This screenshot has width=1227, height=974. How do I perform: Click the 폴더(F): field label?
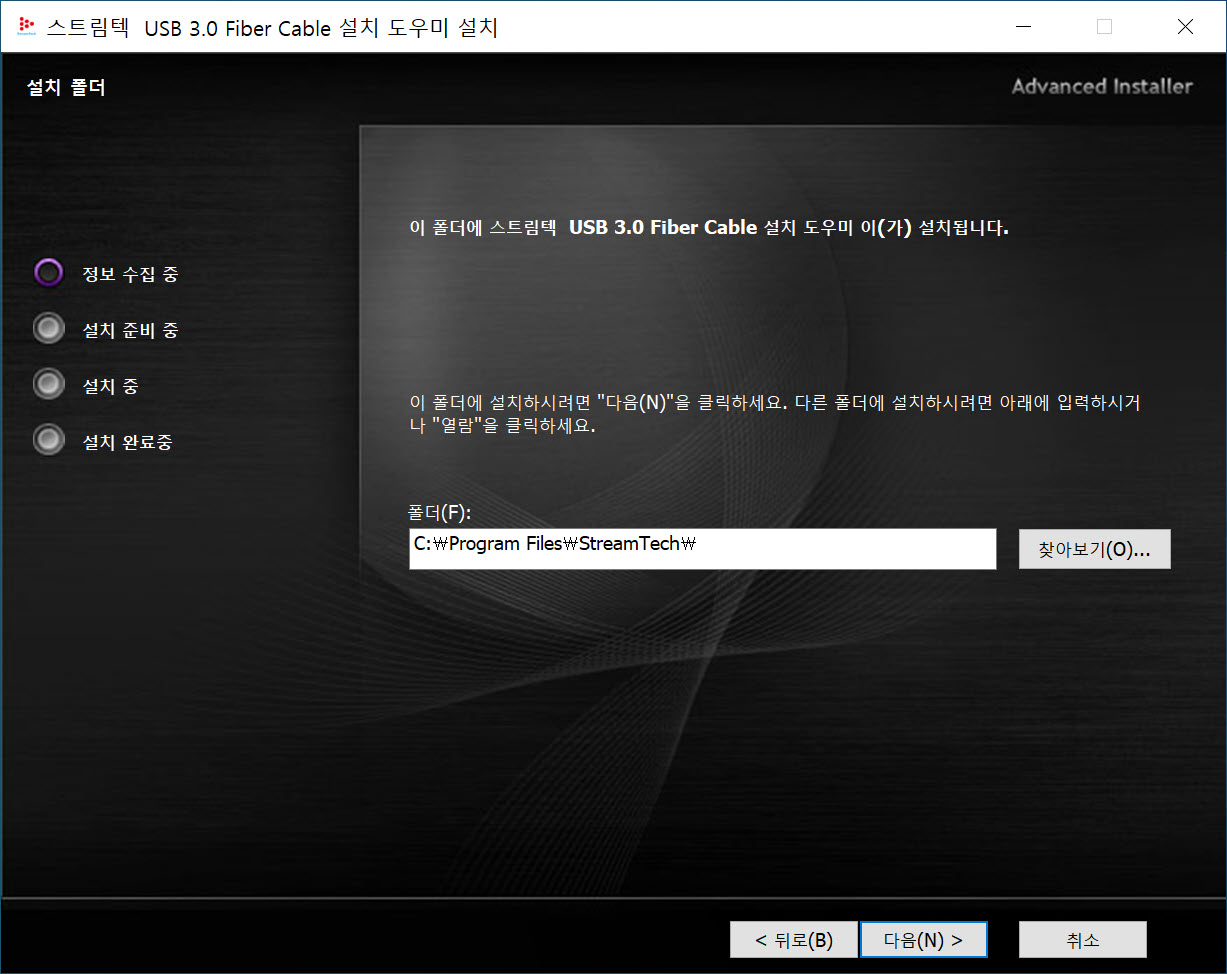tap(440, 512)
